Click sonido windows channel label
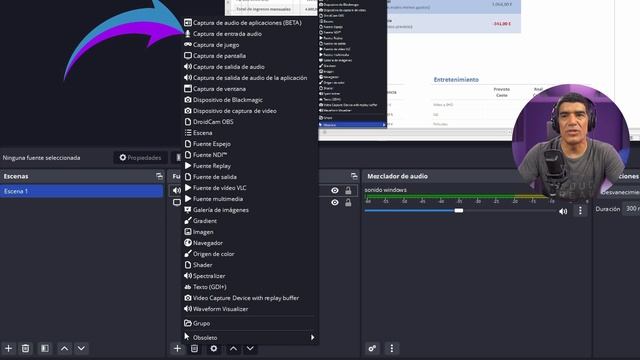 pos(385,190)
